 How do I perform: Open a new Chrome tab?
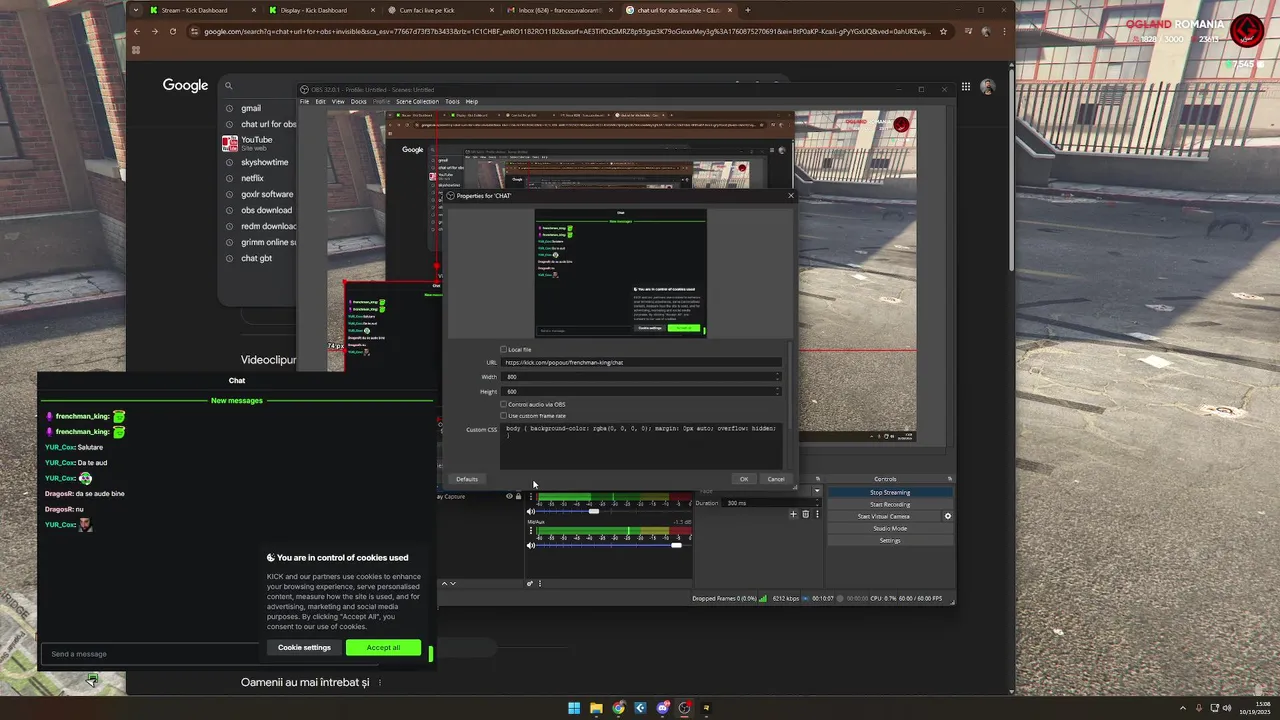pyautogui.click(x=747, y=10)
